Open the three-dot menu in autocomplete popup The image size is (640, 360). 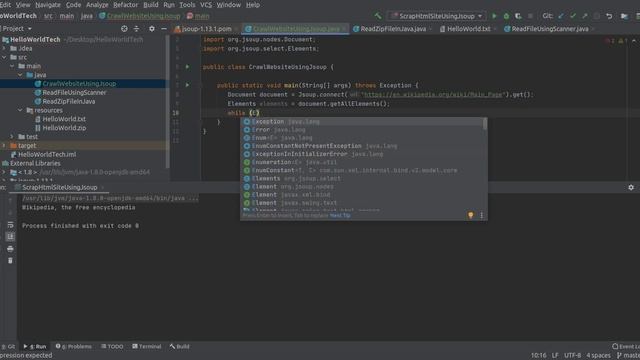482,215
